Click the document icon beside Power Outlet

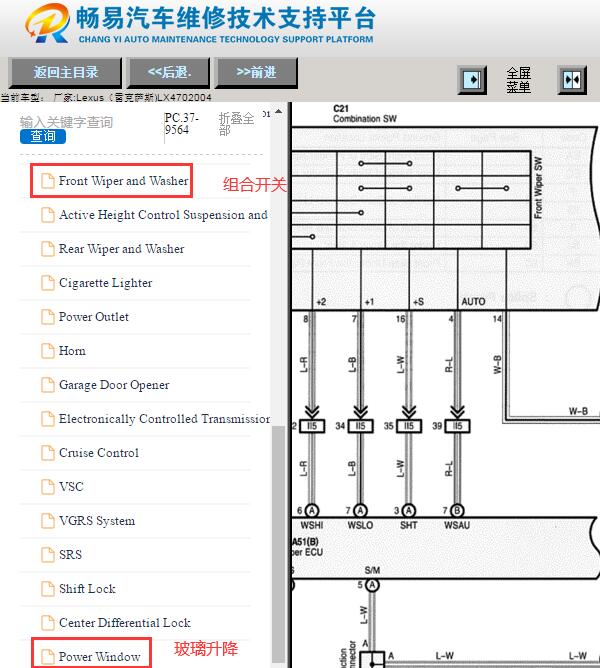click(48, 317)
